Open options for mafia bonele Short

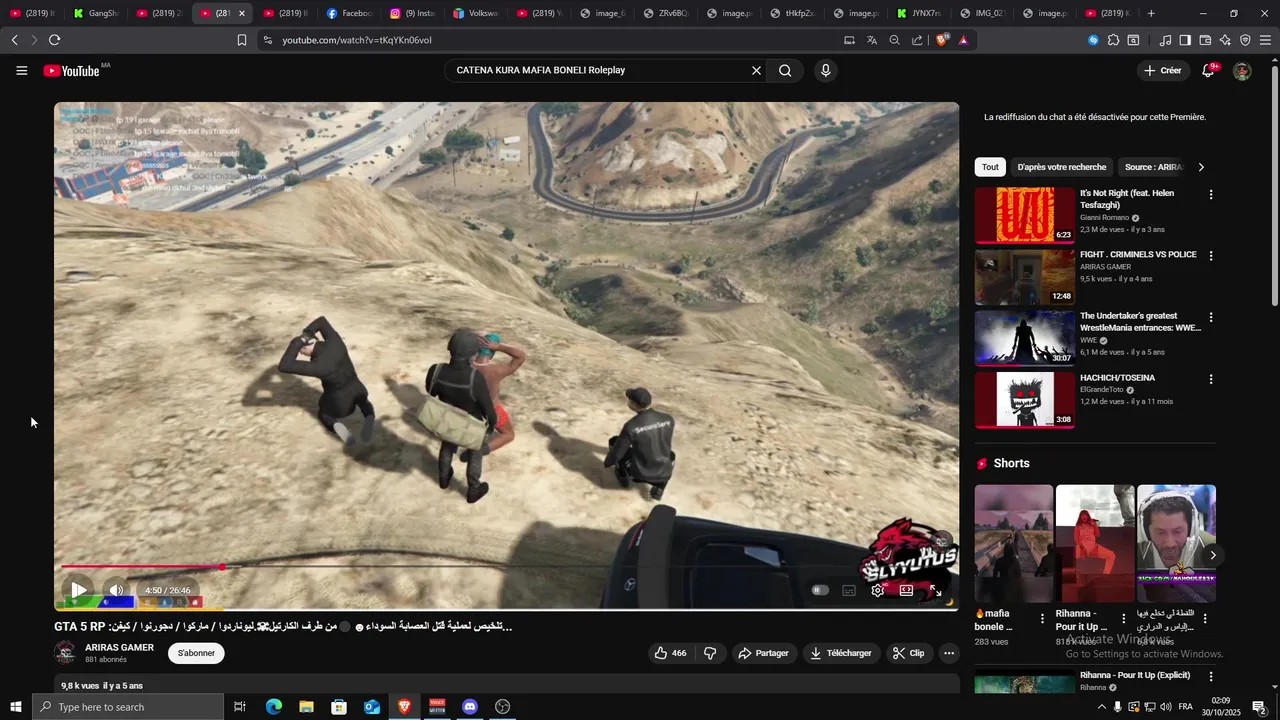click(x=1042, y=619)
